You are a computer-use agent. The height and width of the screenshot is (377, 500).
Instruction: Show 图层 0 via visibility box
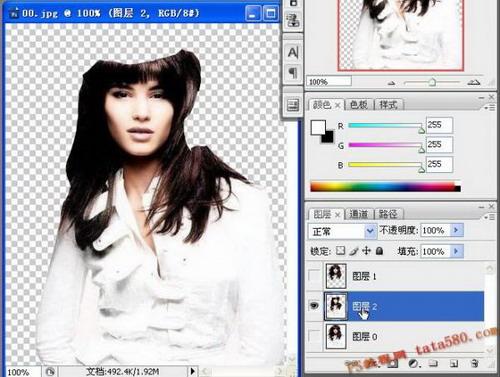click(314, 336)
